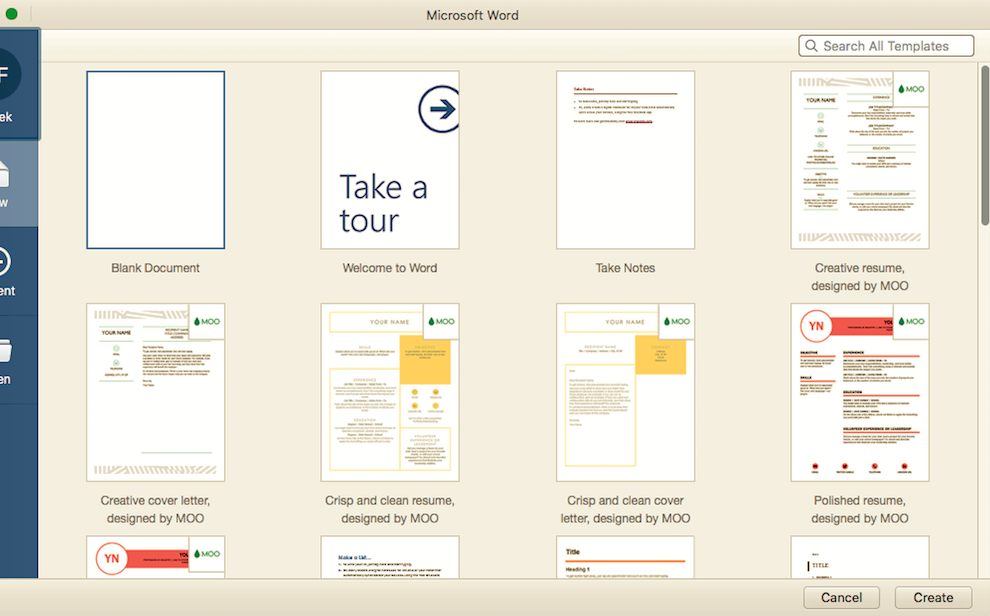Viewport: 990px width, 616px height.
Task: Click the account avatar showing letter F
Action: click(10, 74)
